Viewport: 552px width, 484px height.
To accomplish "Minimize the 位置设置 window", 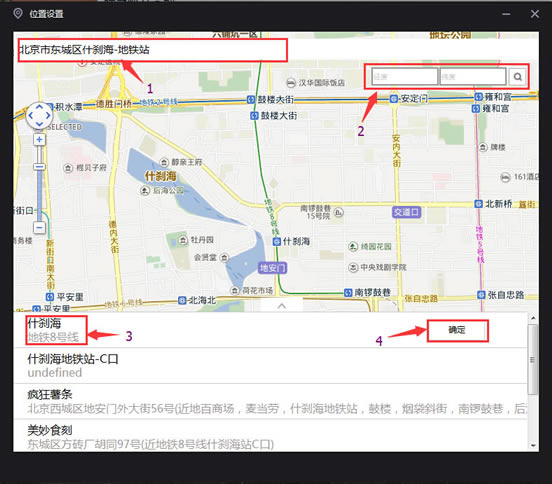I will tap(506, 14).
